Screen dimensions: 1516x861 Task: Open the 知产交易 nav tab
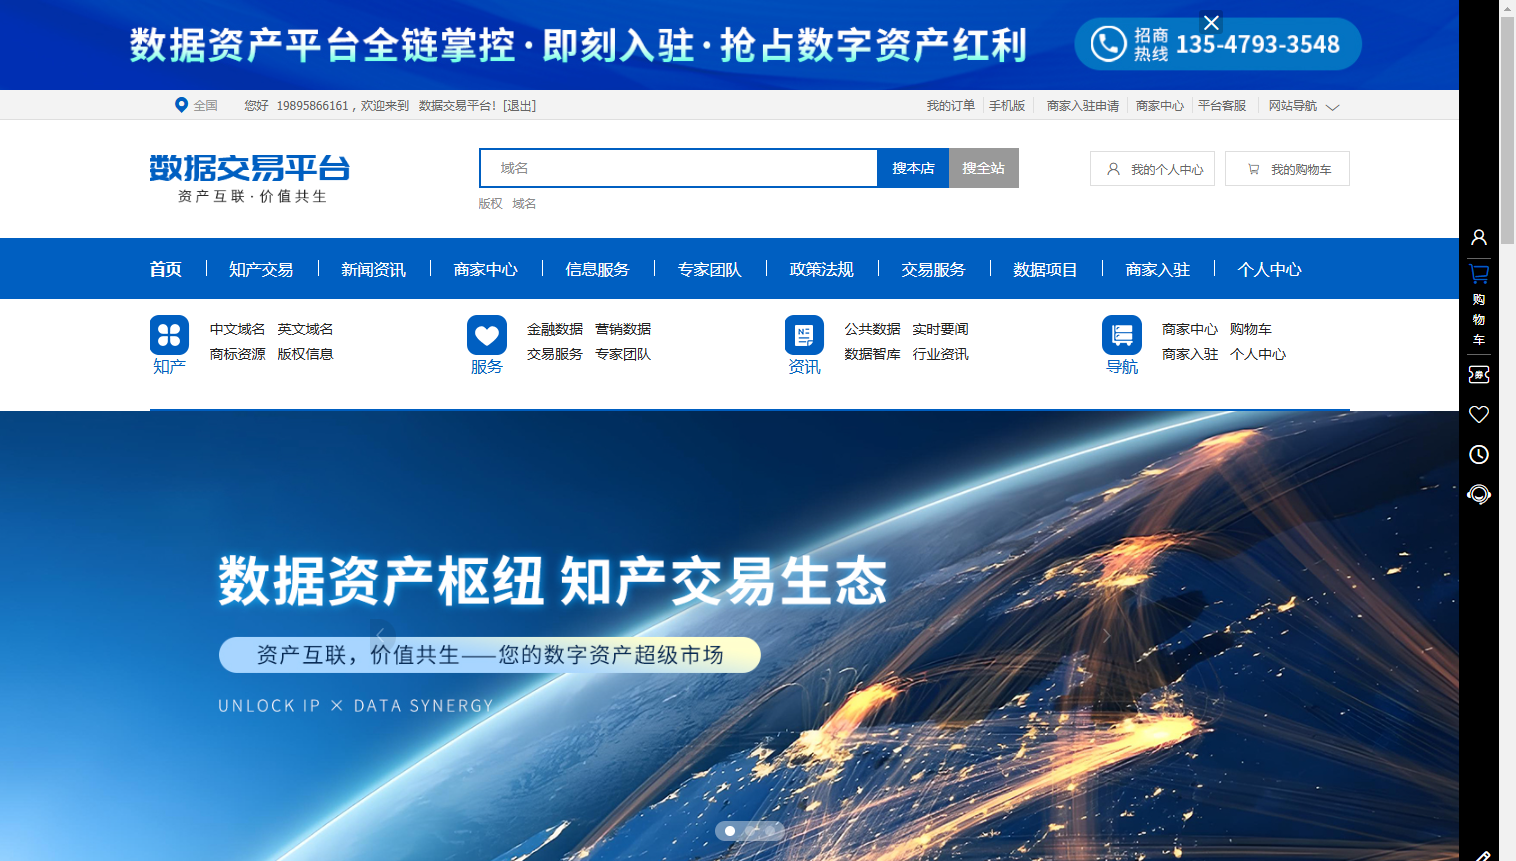(261, 269)
